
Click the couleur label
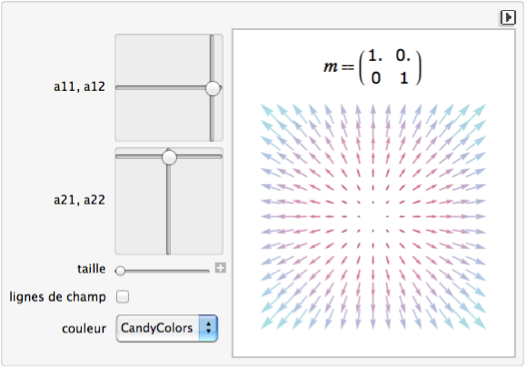(x=84, y=328)
